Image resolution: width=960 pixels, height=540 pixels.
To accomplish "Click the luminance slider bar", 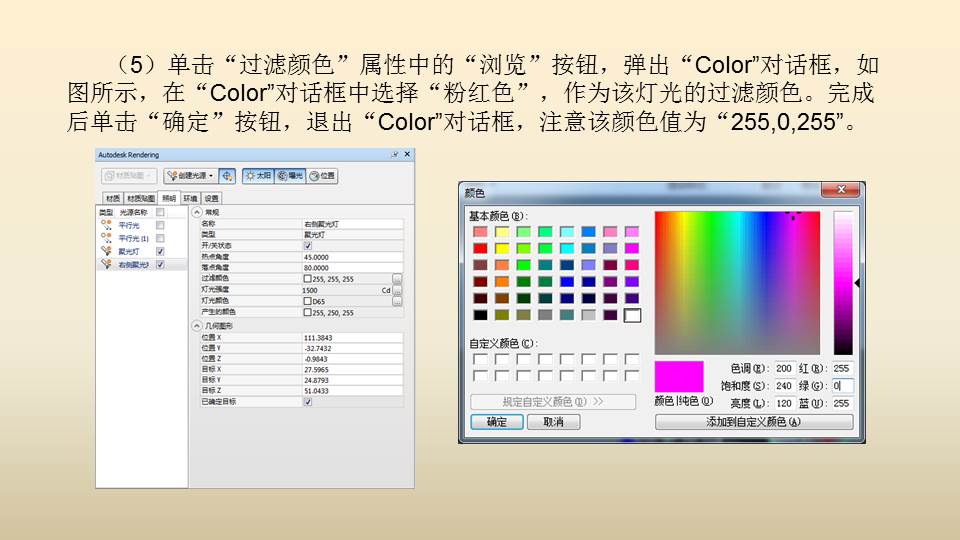I will coord(843,283).
